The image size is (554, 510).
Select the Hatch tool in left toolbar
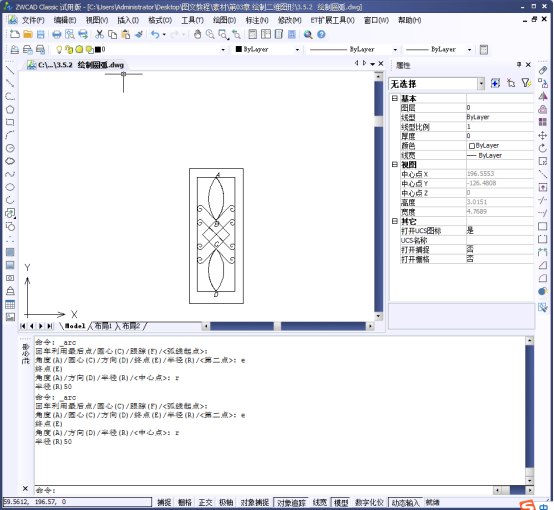(x=10, y=252)
